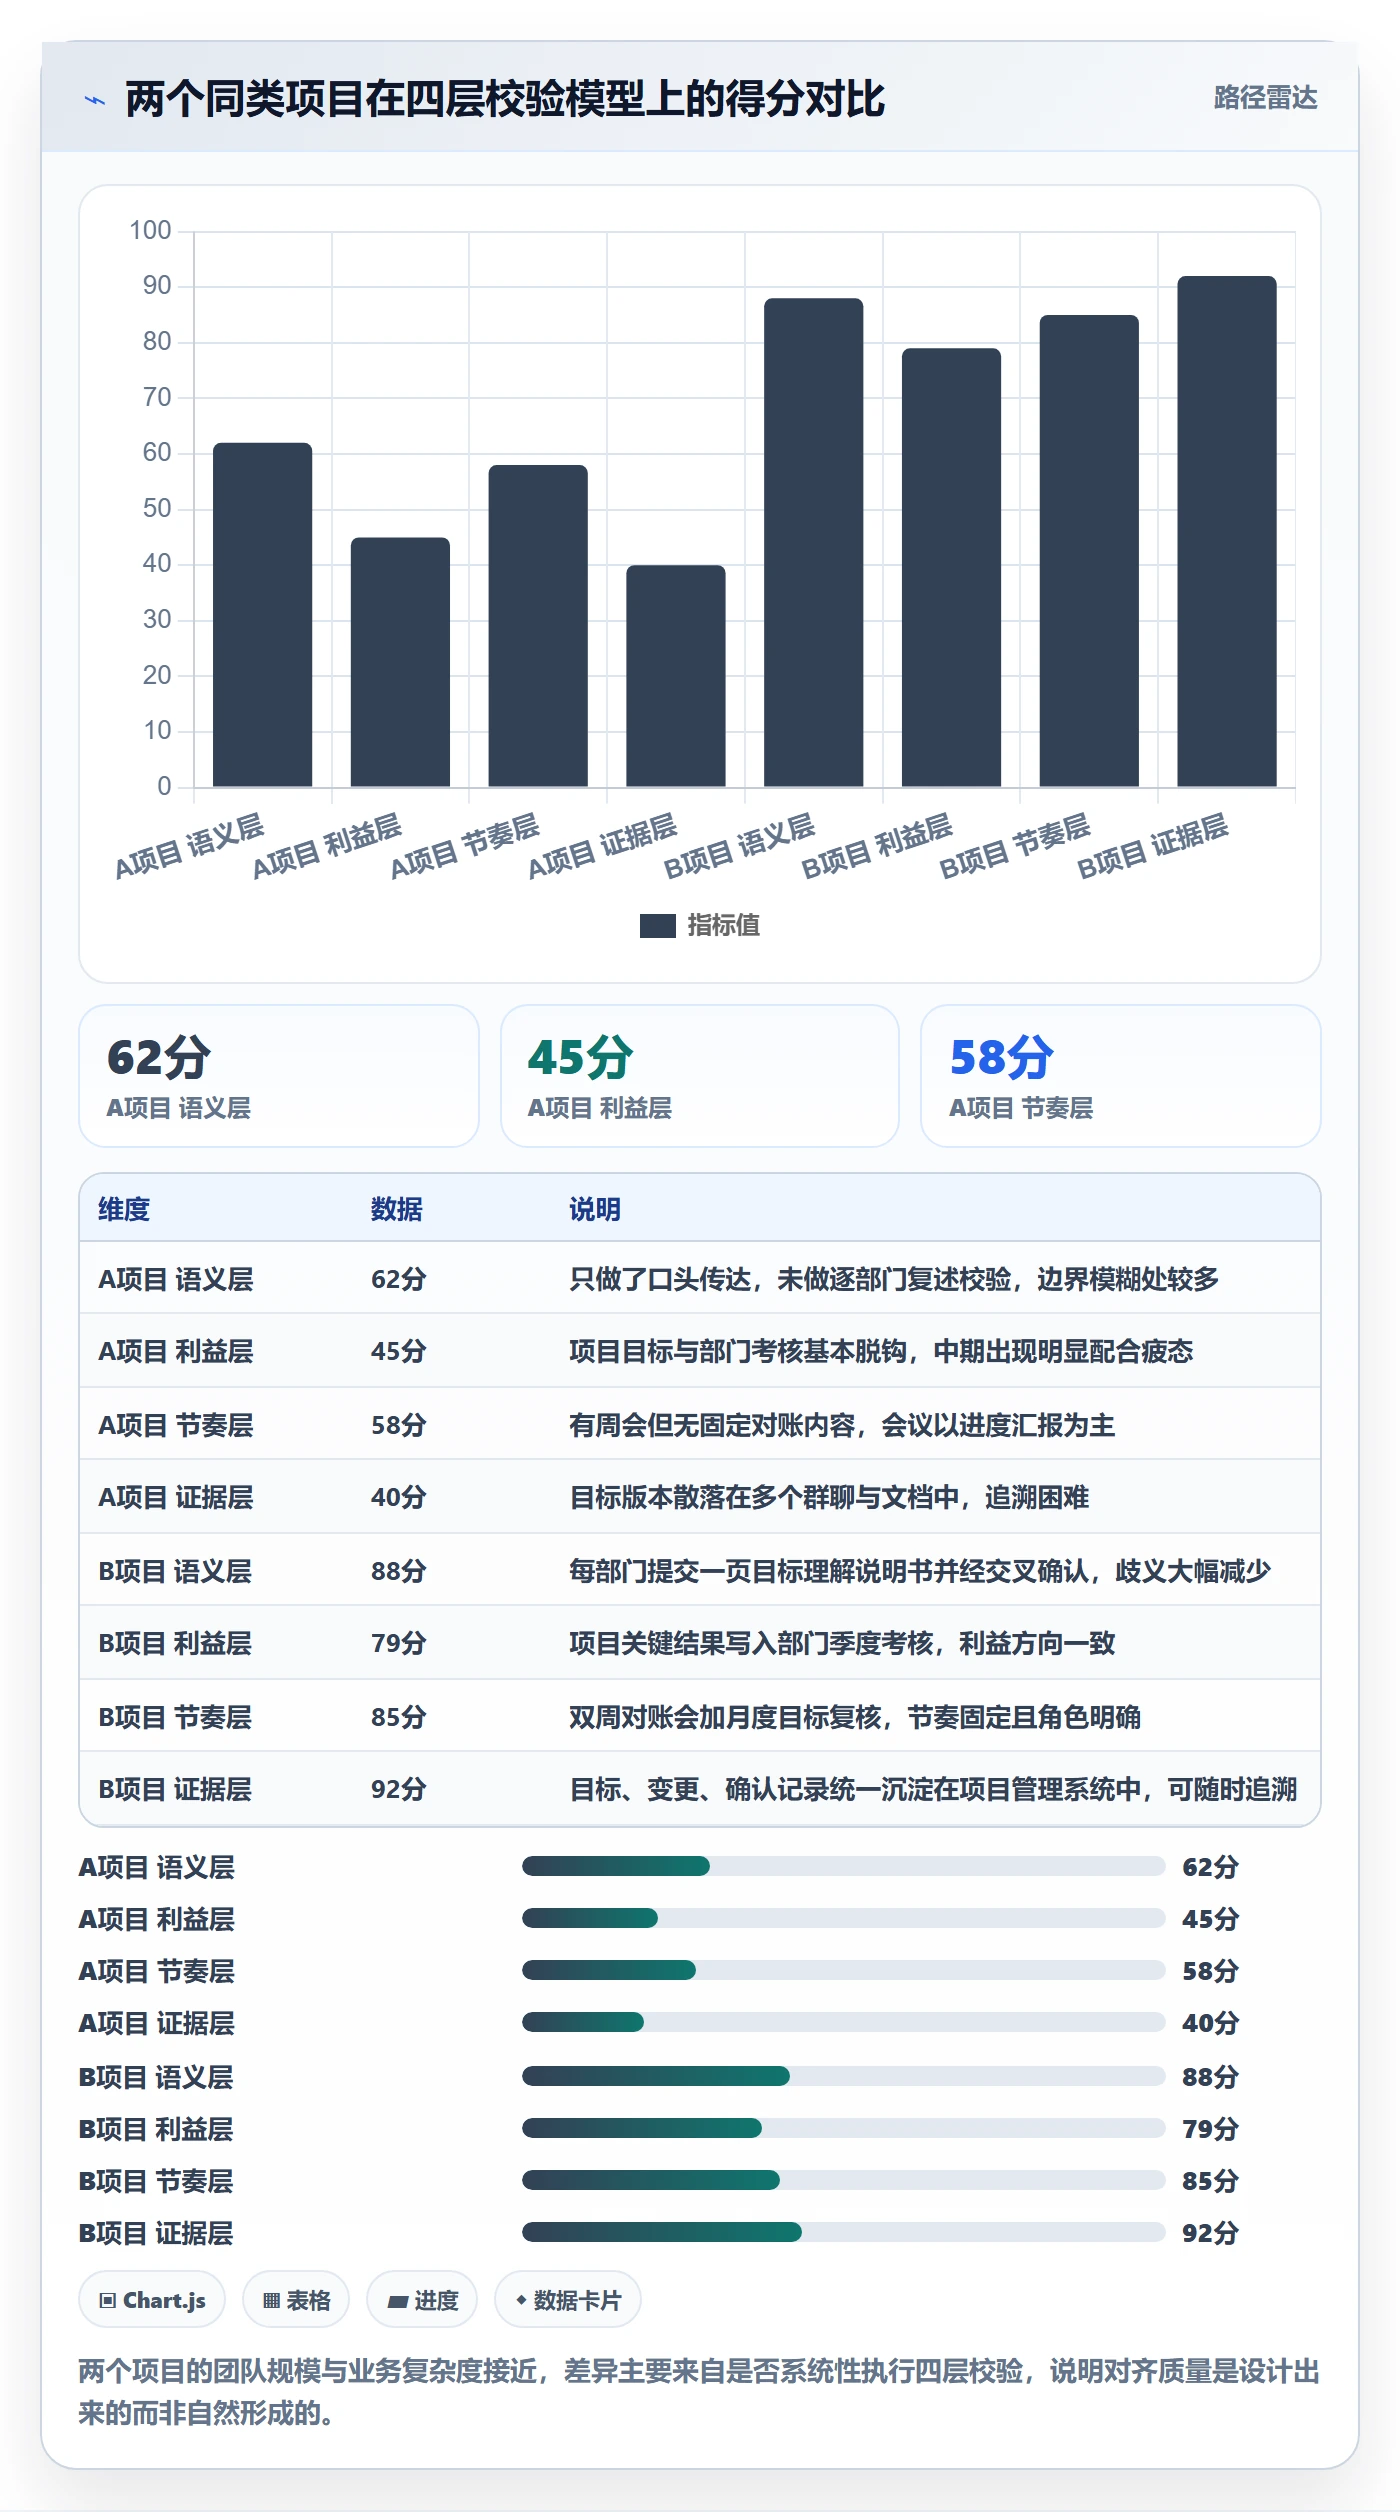Select the table text 项目目标与部门考核基本脱钩
Screen dimensions: 1400x2512
coord(738,1351)
